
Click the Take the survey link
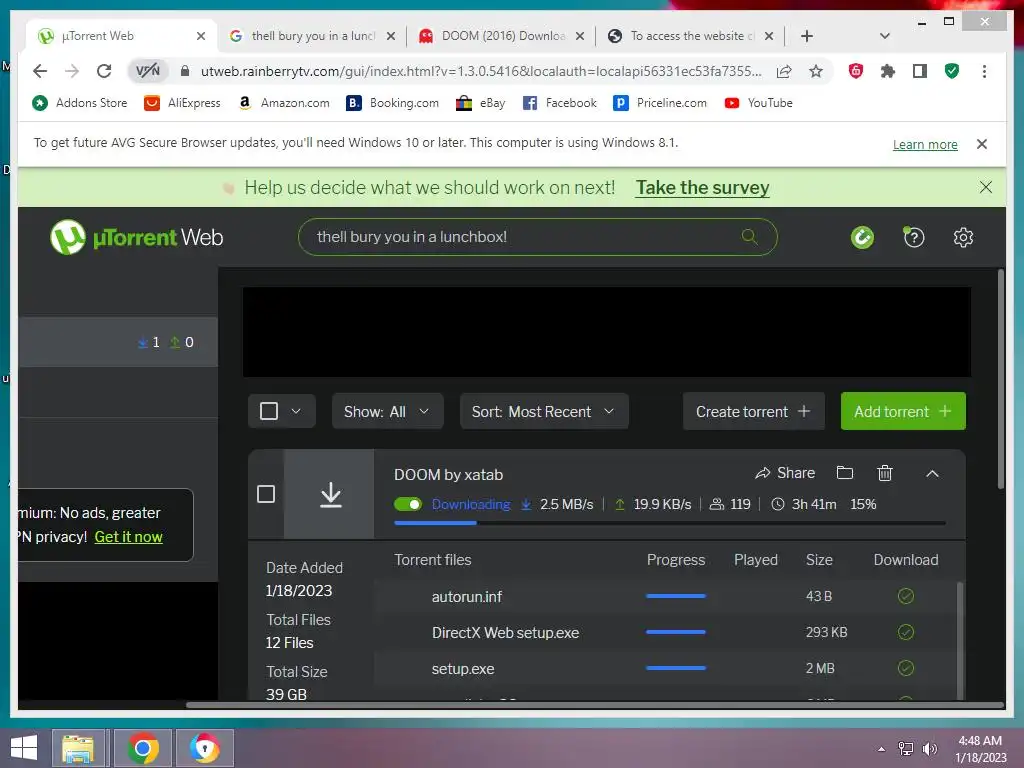(703, 187)
